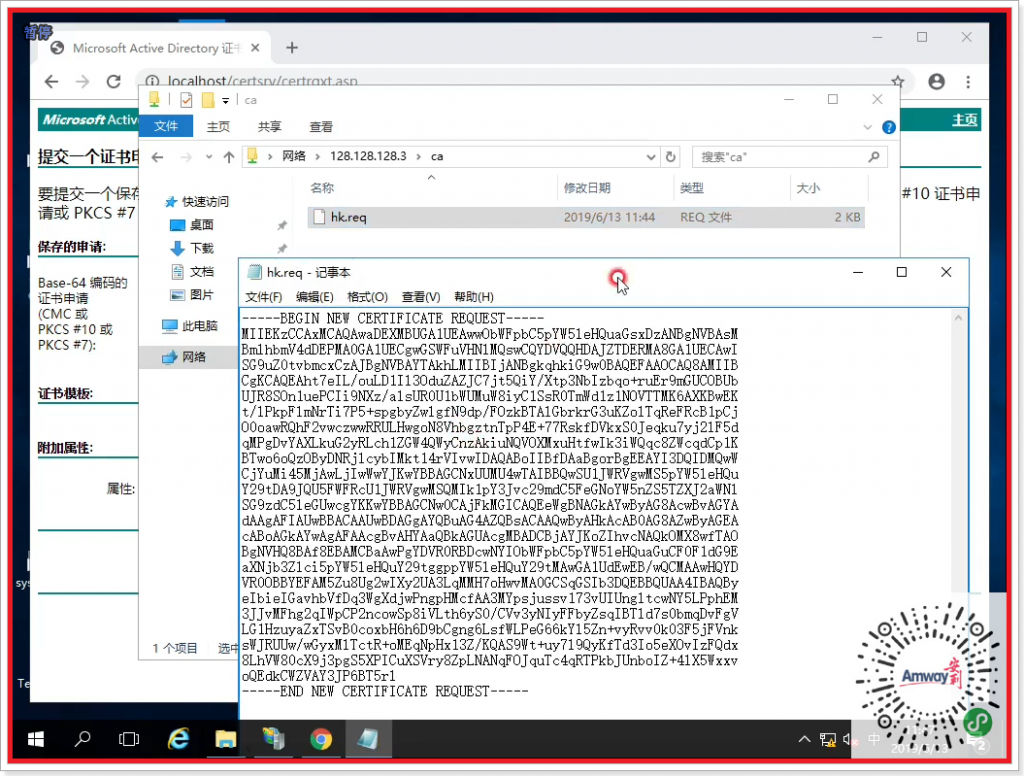Screen dimensions: 1024x776
Task: Select 此电脑 in the navigation pane
Action: click(x=199, y=326)
